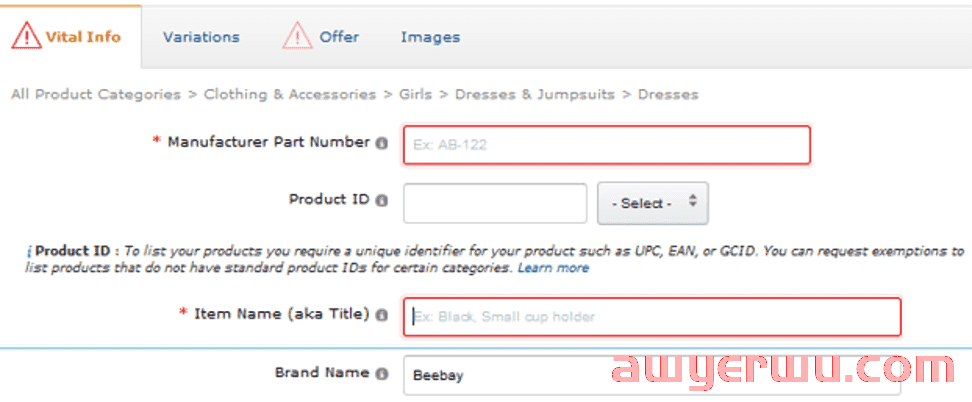Navigate to Girls breadcrumb category
Image resolution: width=972 pixels, height=402 pixels.
[415, 95]
